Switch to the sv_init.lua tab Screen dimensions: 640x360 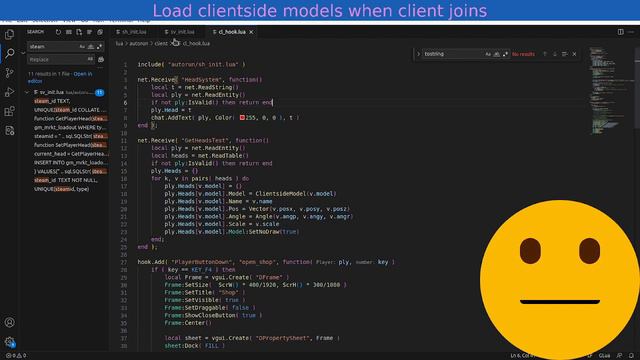click(181, 32)
